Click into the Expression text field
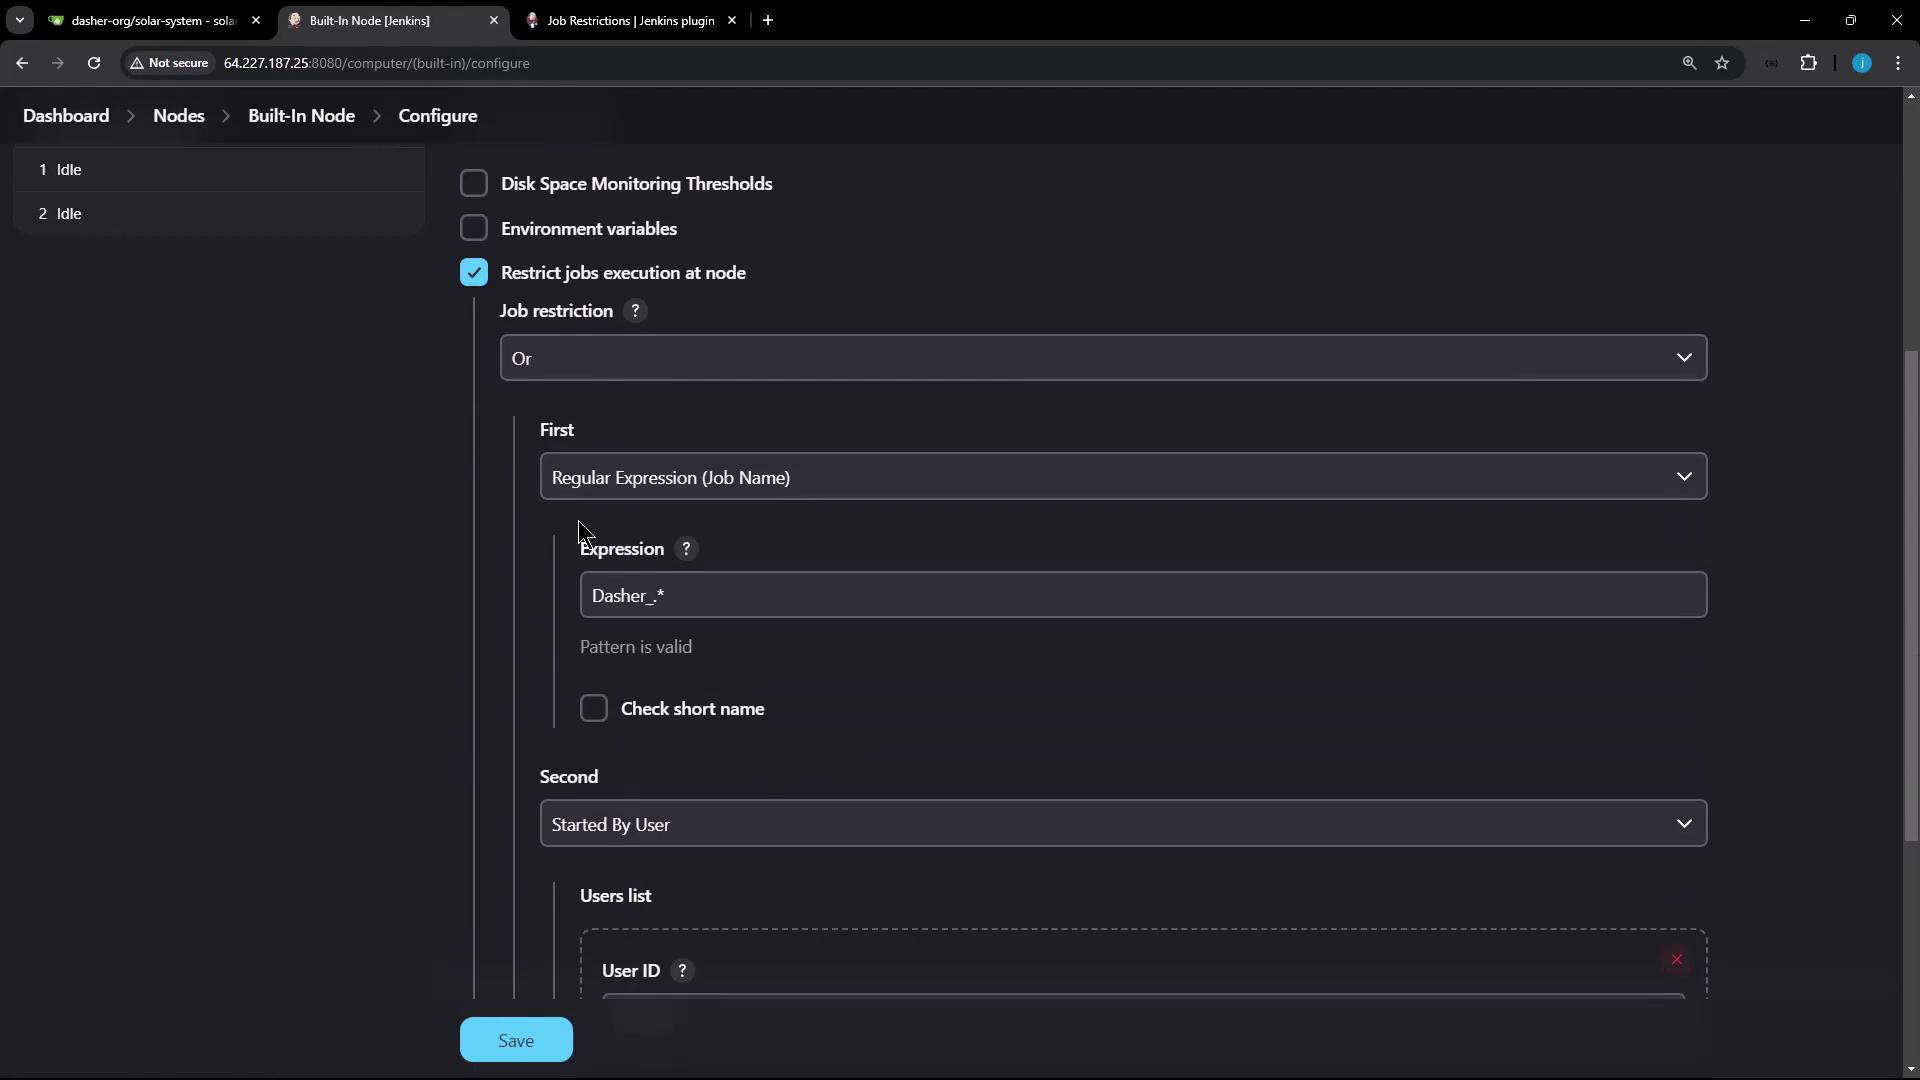 coord(1143,596)
